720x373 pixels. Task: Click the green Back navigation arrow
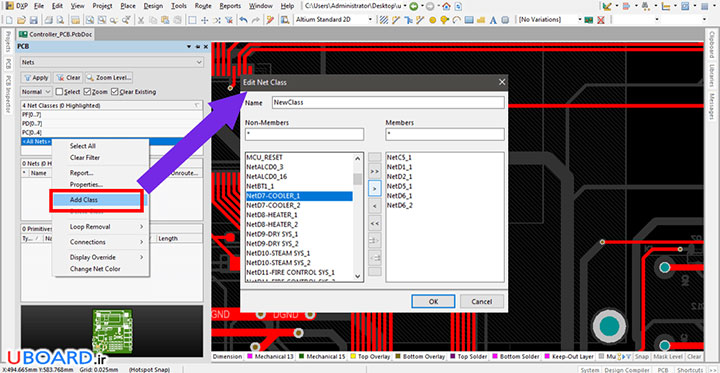414,6
